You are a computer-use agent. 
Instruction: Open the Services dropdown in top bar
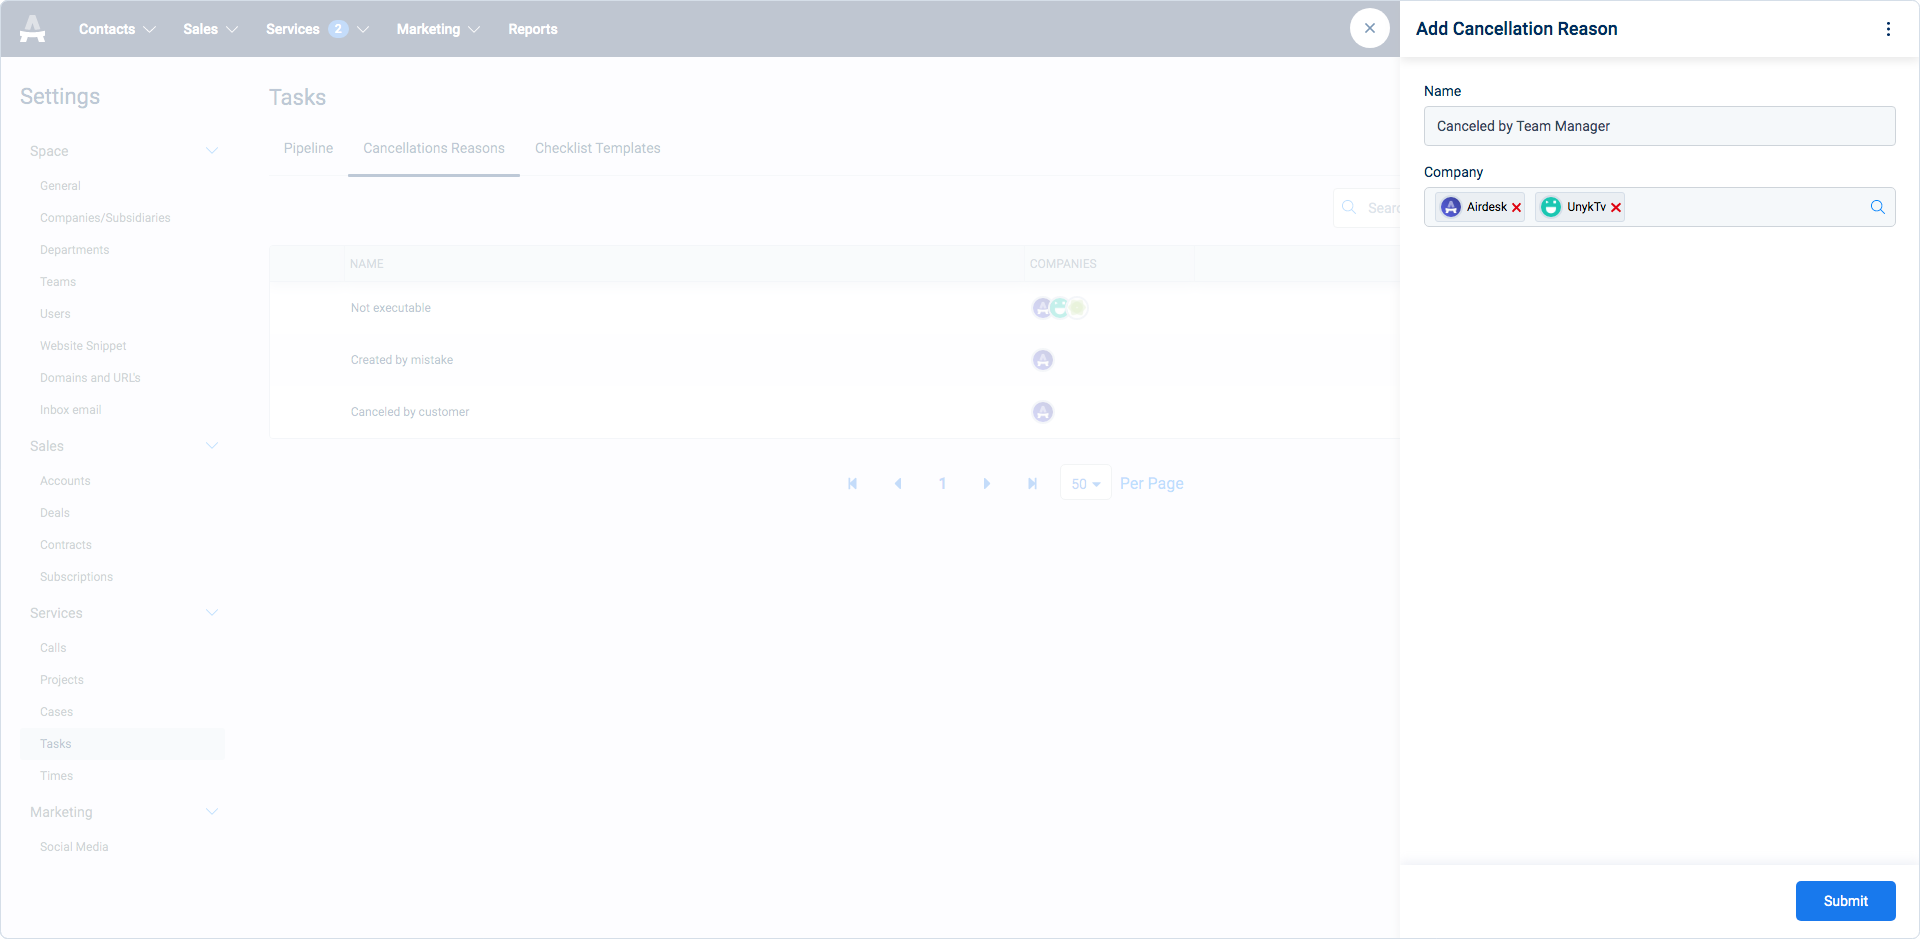click(317, 29)
